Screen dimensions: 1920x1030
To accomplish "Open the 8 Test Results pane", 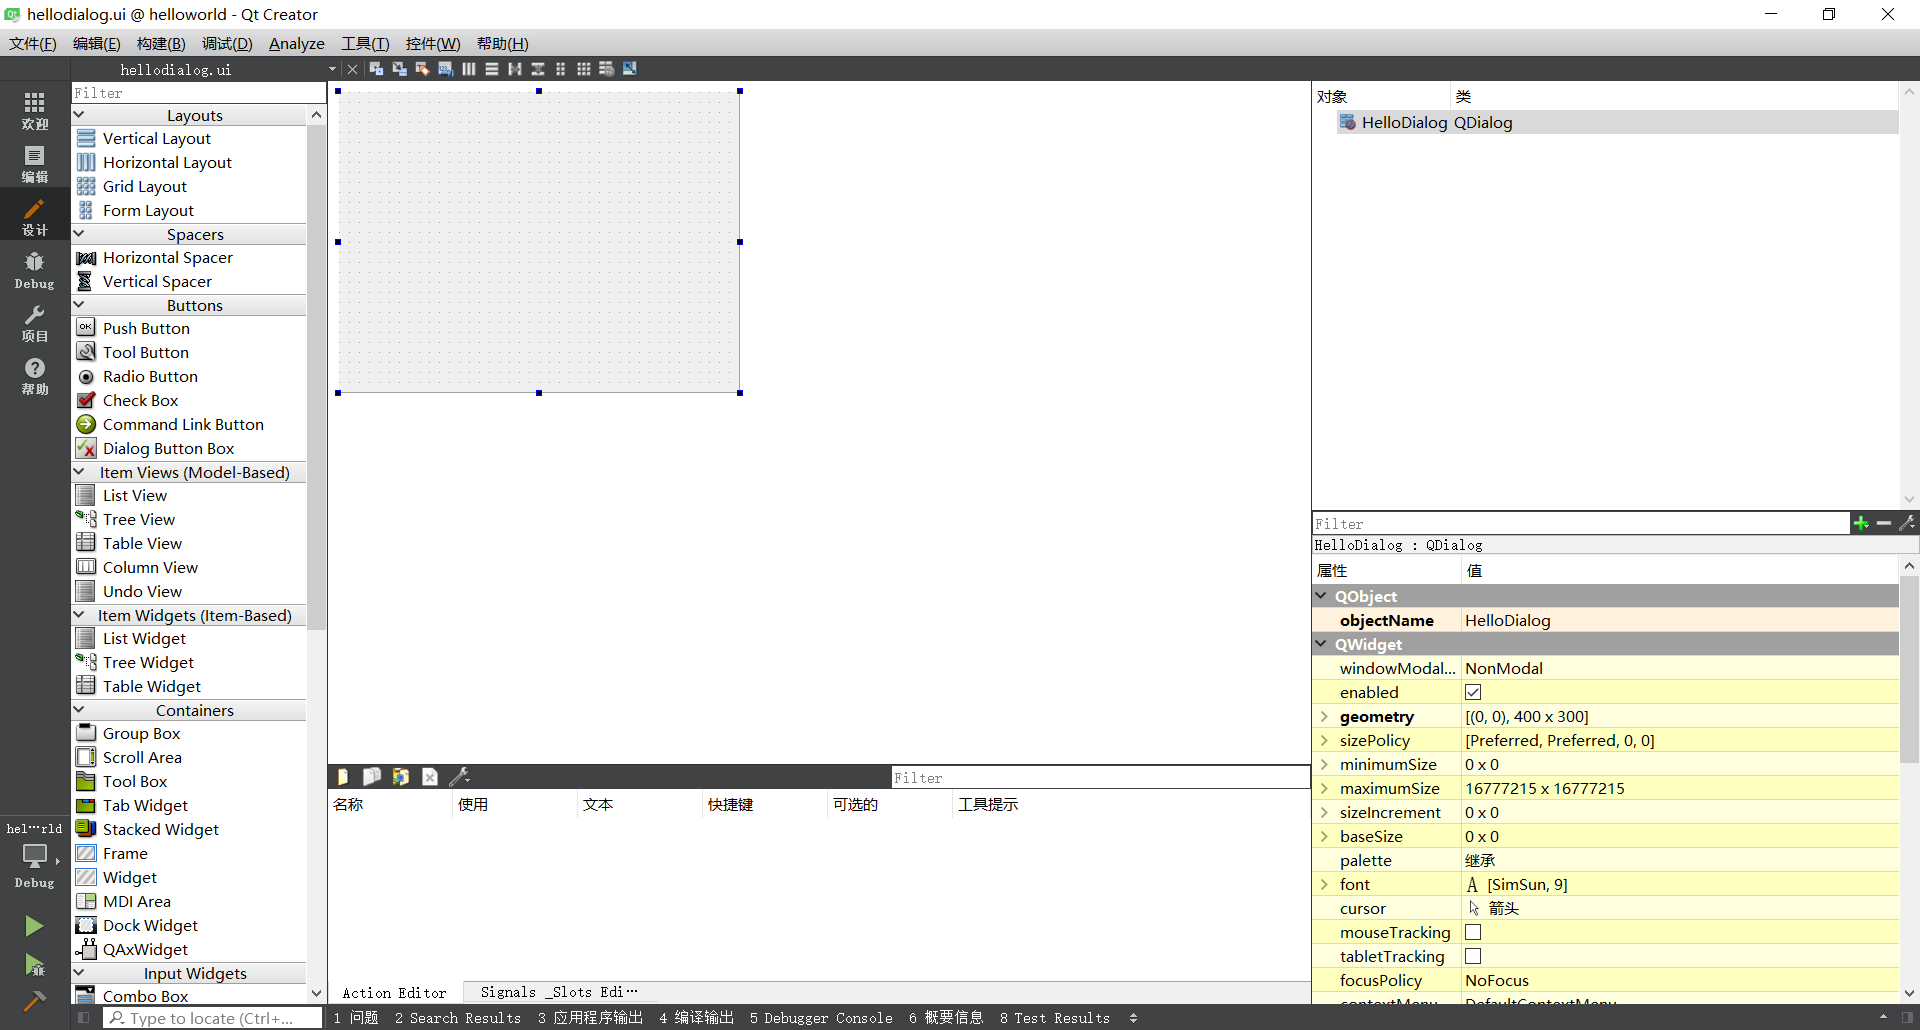I will [1055, 1018].
